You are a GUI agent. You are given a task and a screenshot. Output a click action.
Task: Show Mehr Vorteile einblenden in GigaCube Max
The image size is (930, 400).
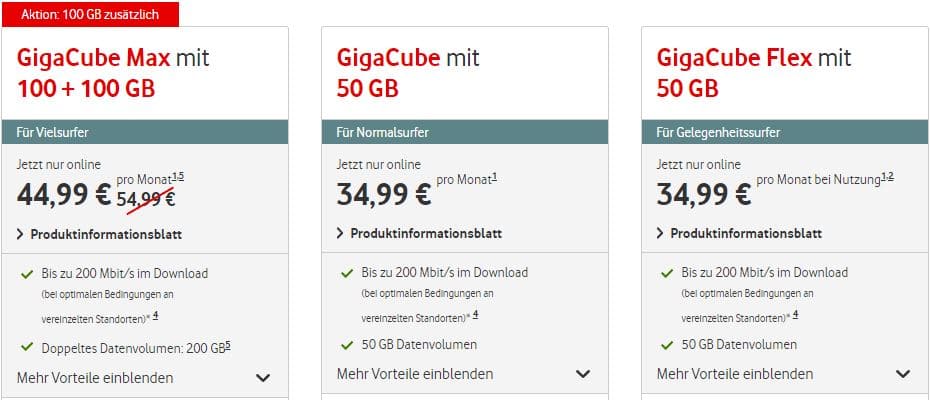[95, 378]
